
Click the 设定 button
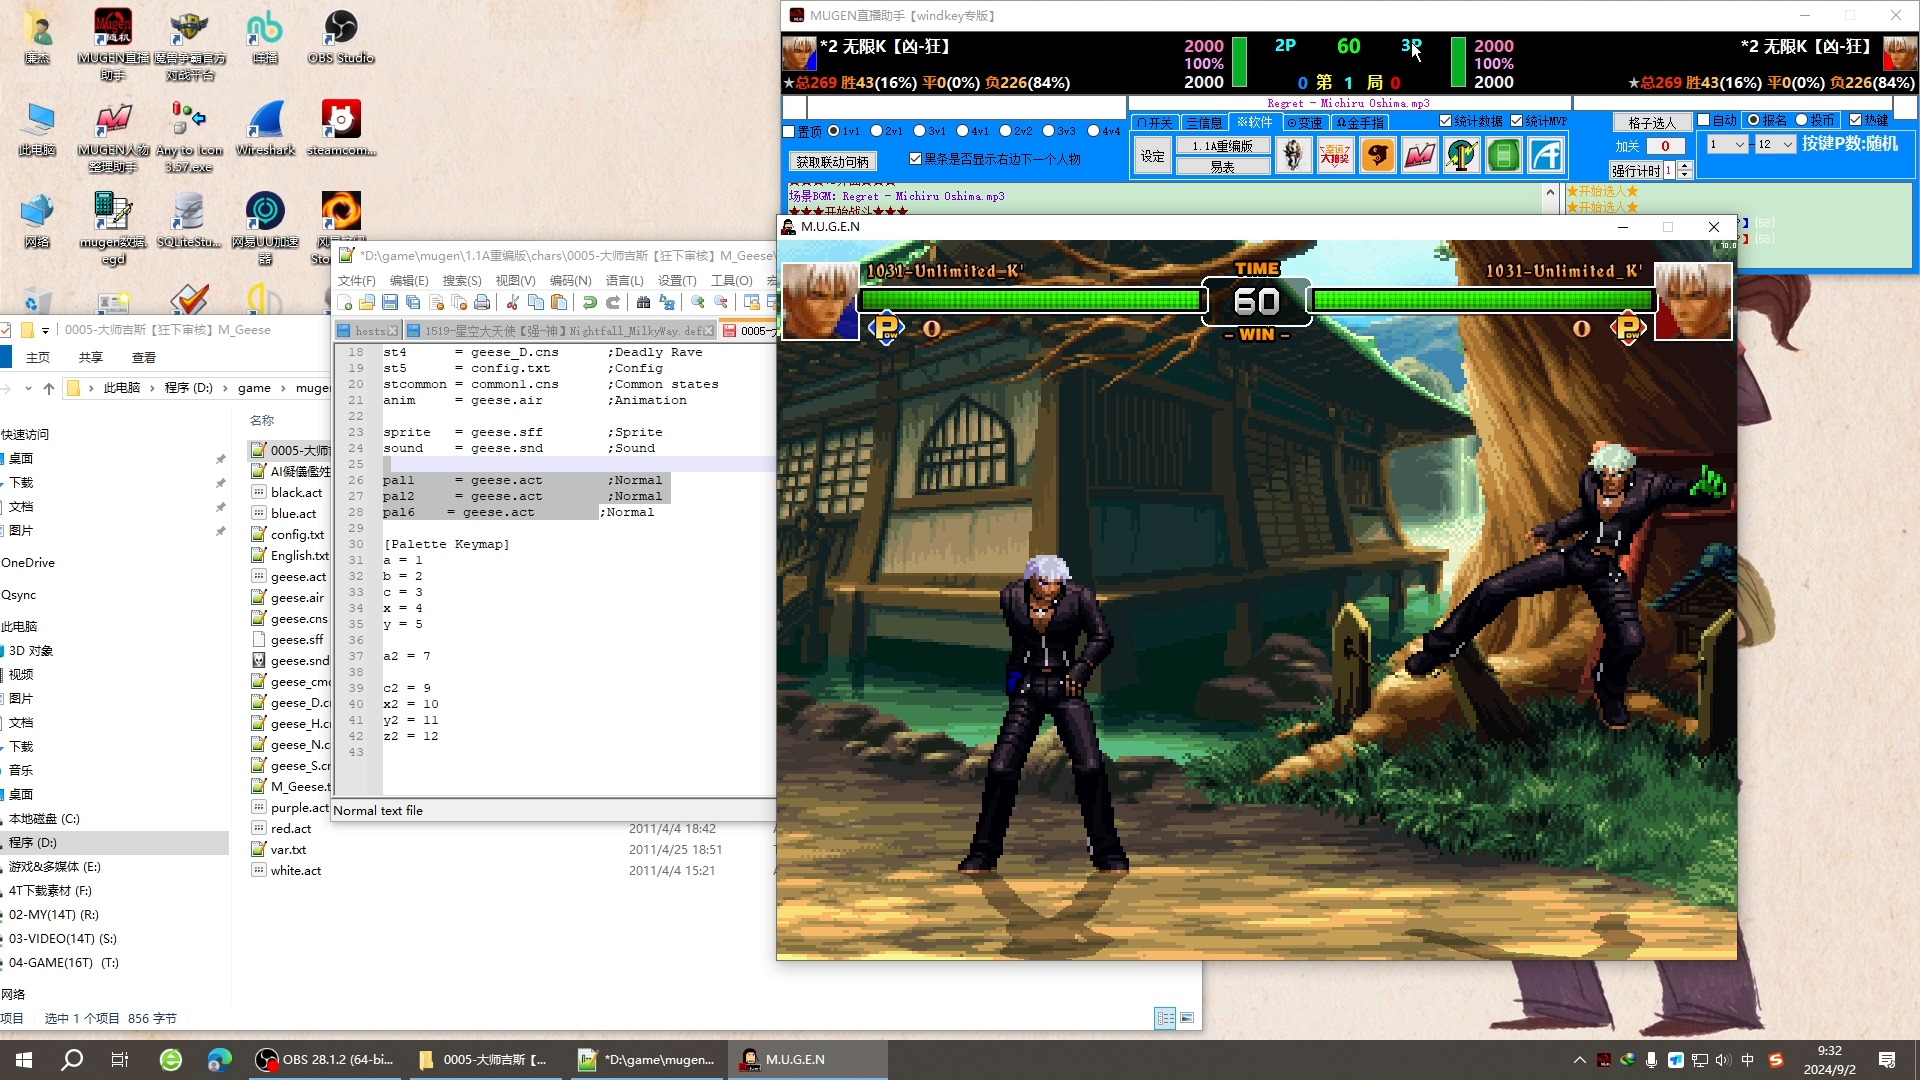[x=1153, y=156]
